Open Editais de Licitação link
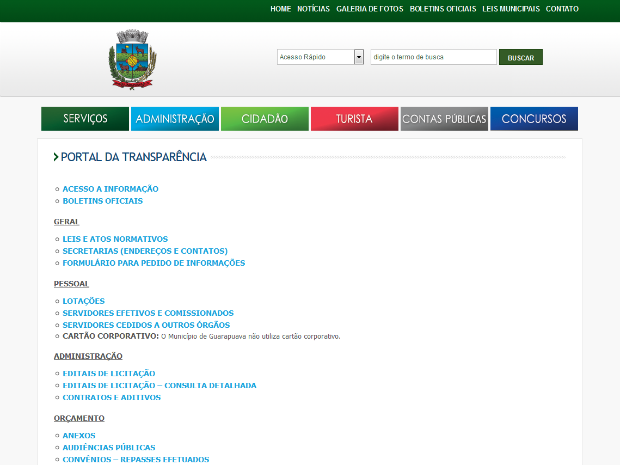 tap(108, 373)
